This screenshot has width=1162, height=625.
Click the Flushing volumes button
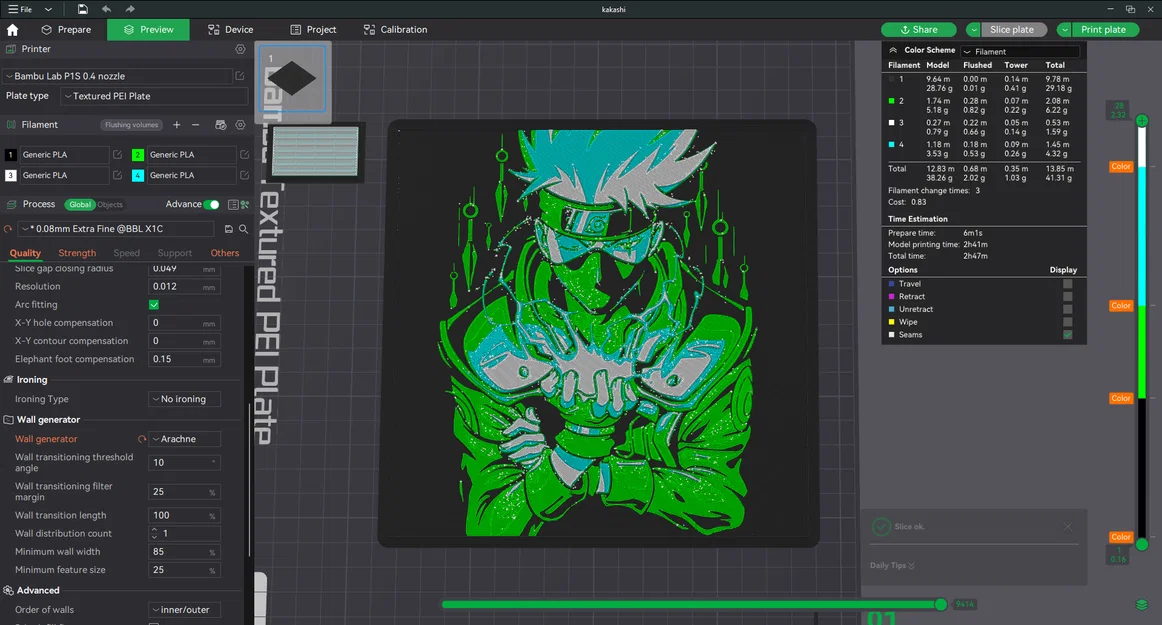point(131,125)
